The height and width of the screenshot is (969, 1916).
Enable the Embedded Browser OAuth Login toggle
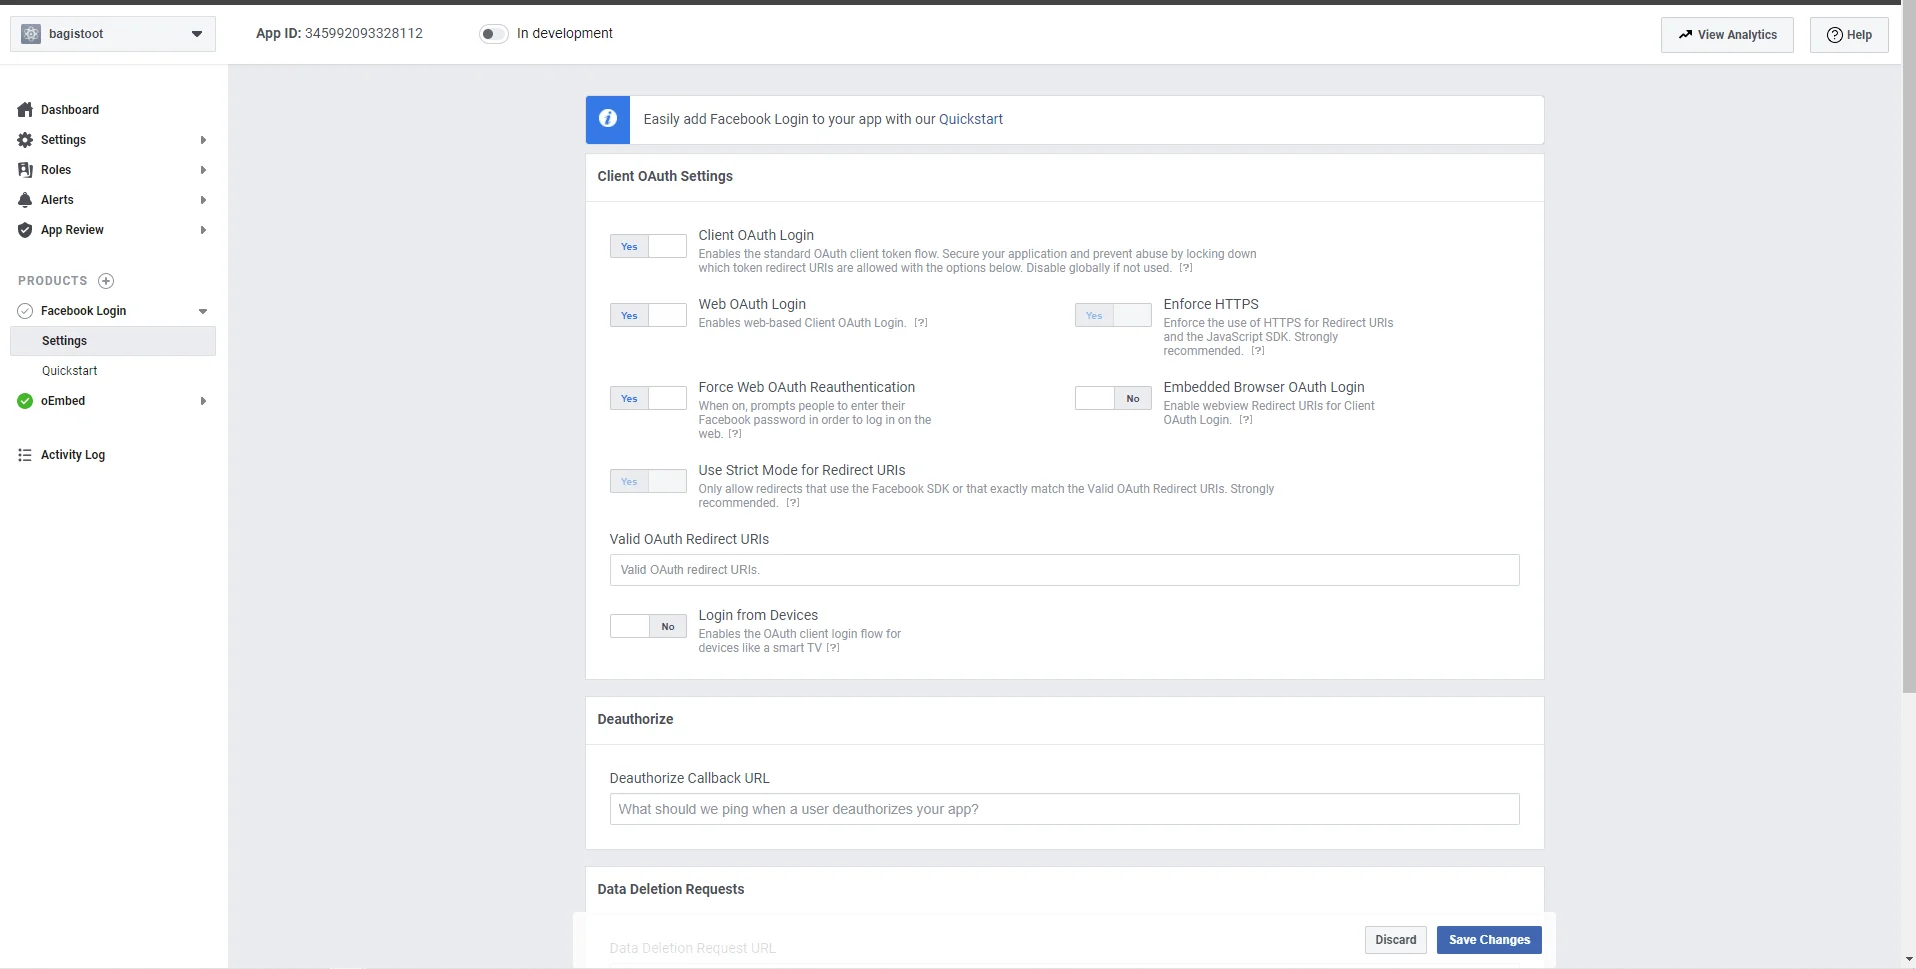click(1112, 399)
